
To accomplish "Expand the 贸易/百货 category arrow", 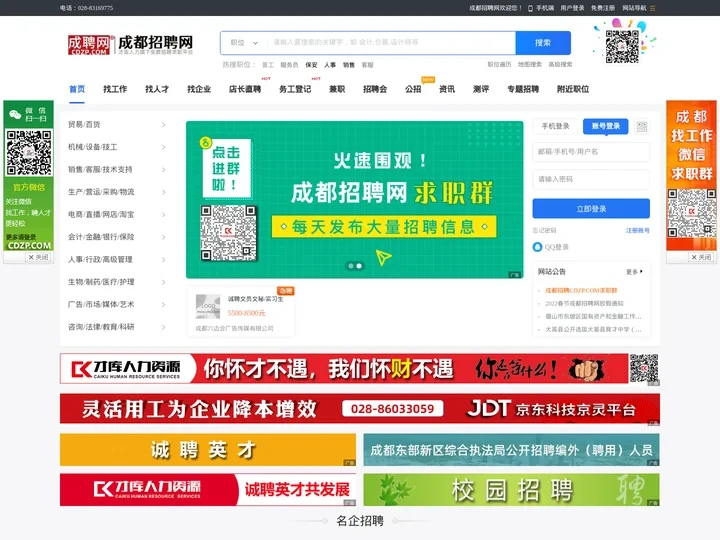I will coord(163,124).
